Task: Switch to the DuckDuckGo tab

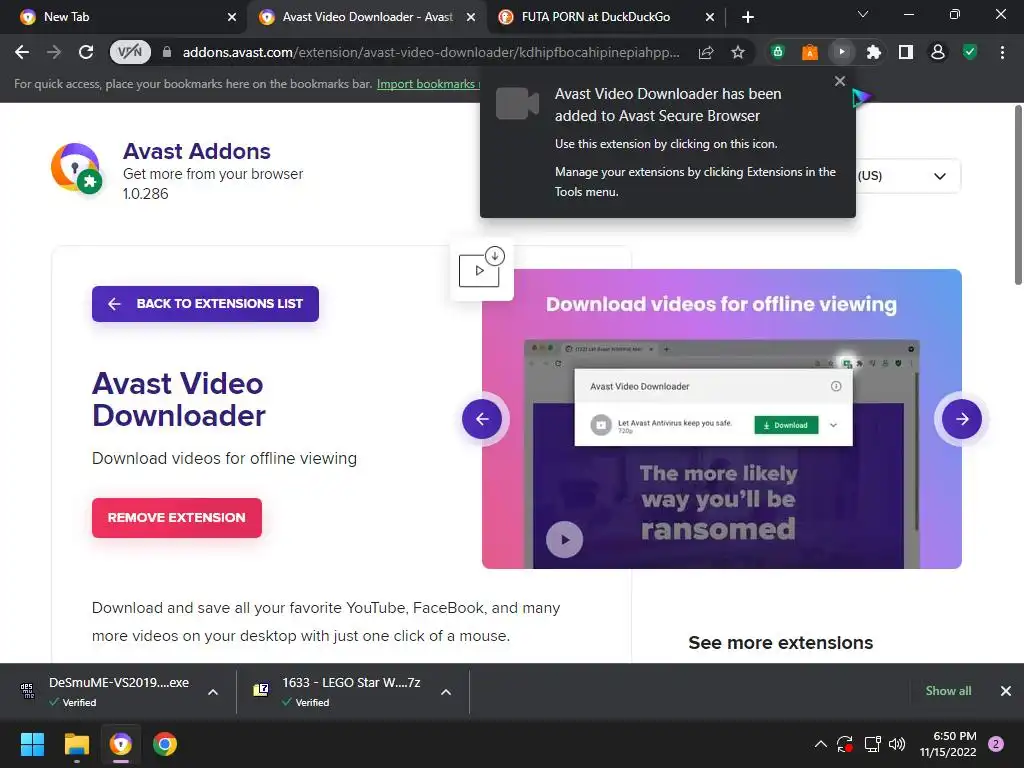Action: click(x=606, y=17)
